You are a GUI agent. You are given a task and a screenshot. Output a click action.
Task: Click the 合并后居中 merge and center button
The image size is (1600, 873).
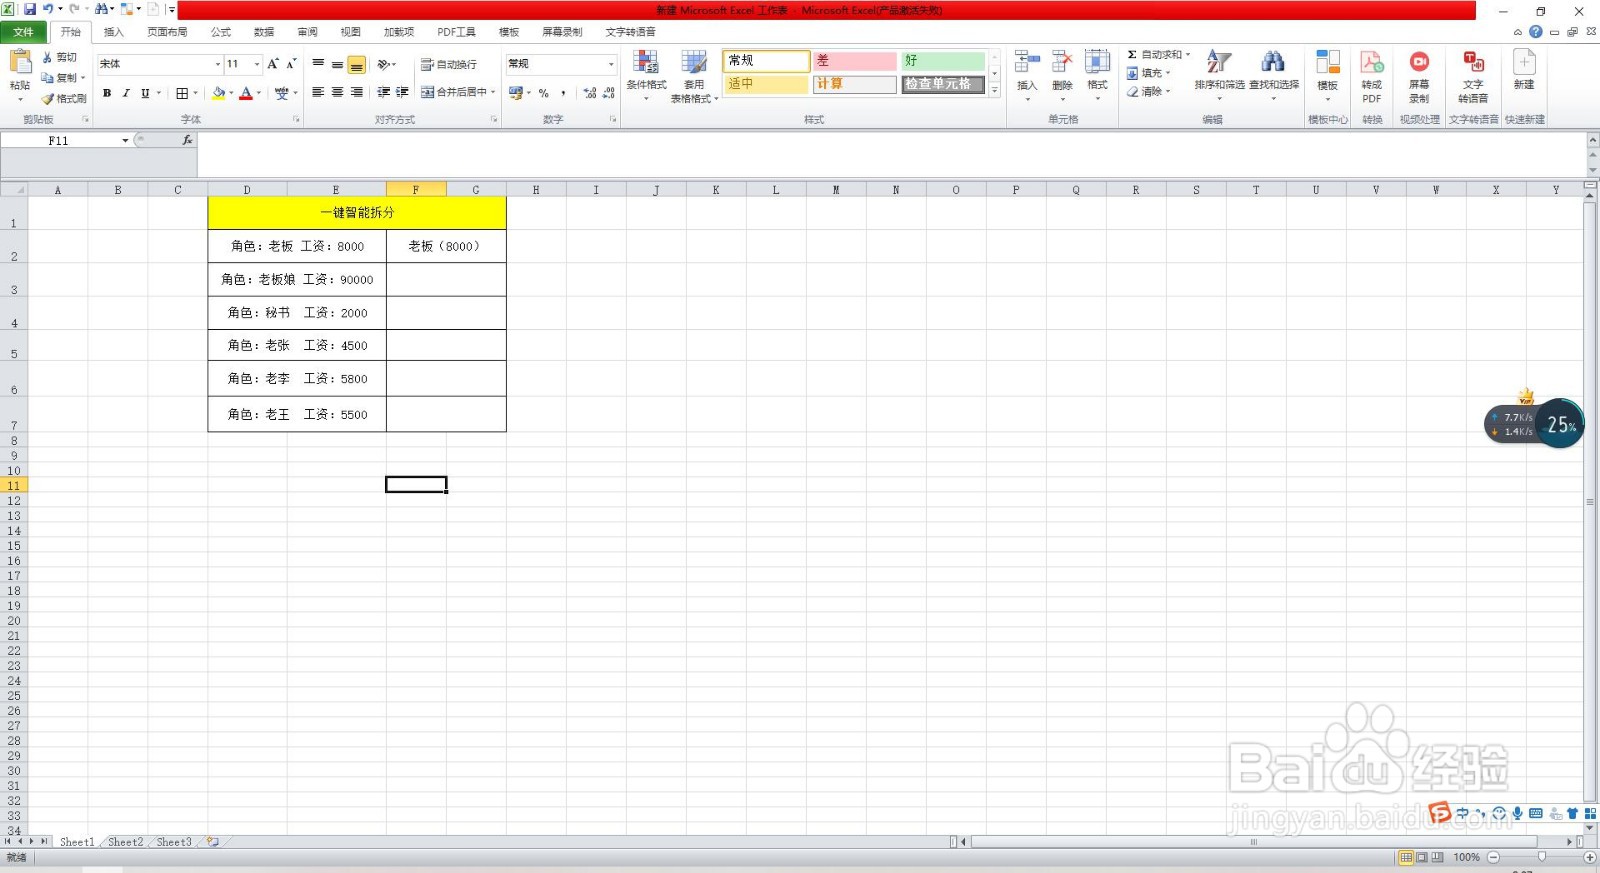click(x=458, y=92)
